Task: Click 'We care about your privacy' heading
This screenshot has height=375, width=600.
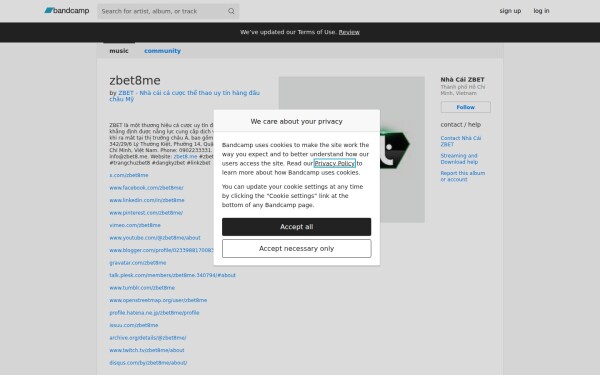Action: (297, 121)
